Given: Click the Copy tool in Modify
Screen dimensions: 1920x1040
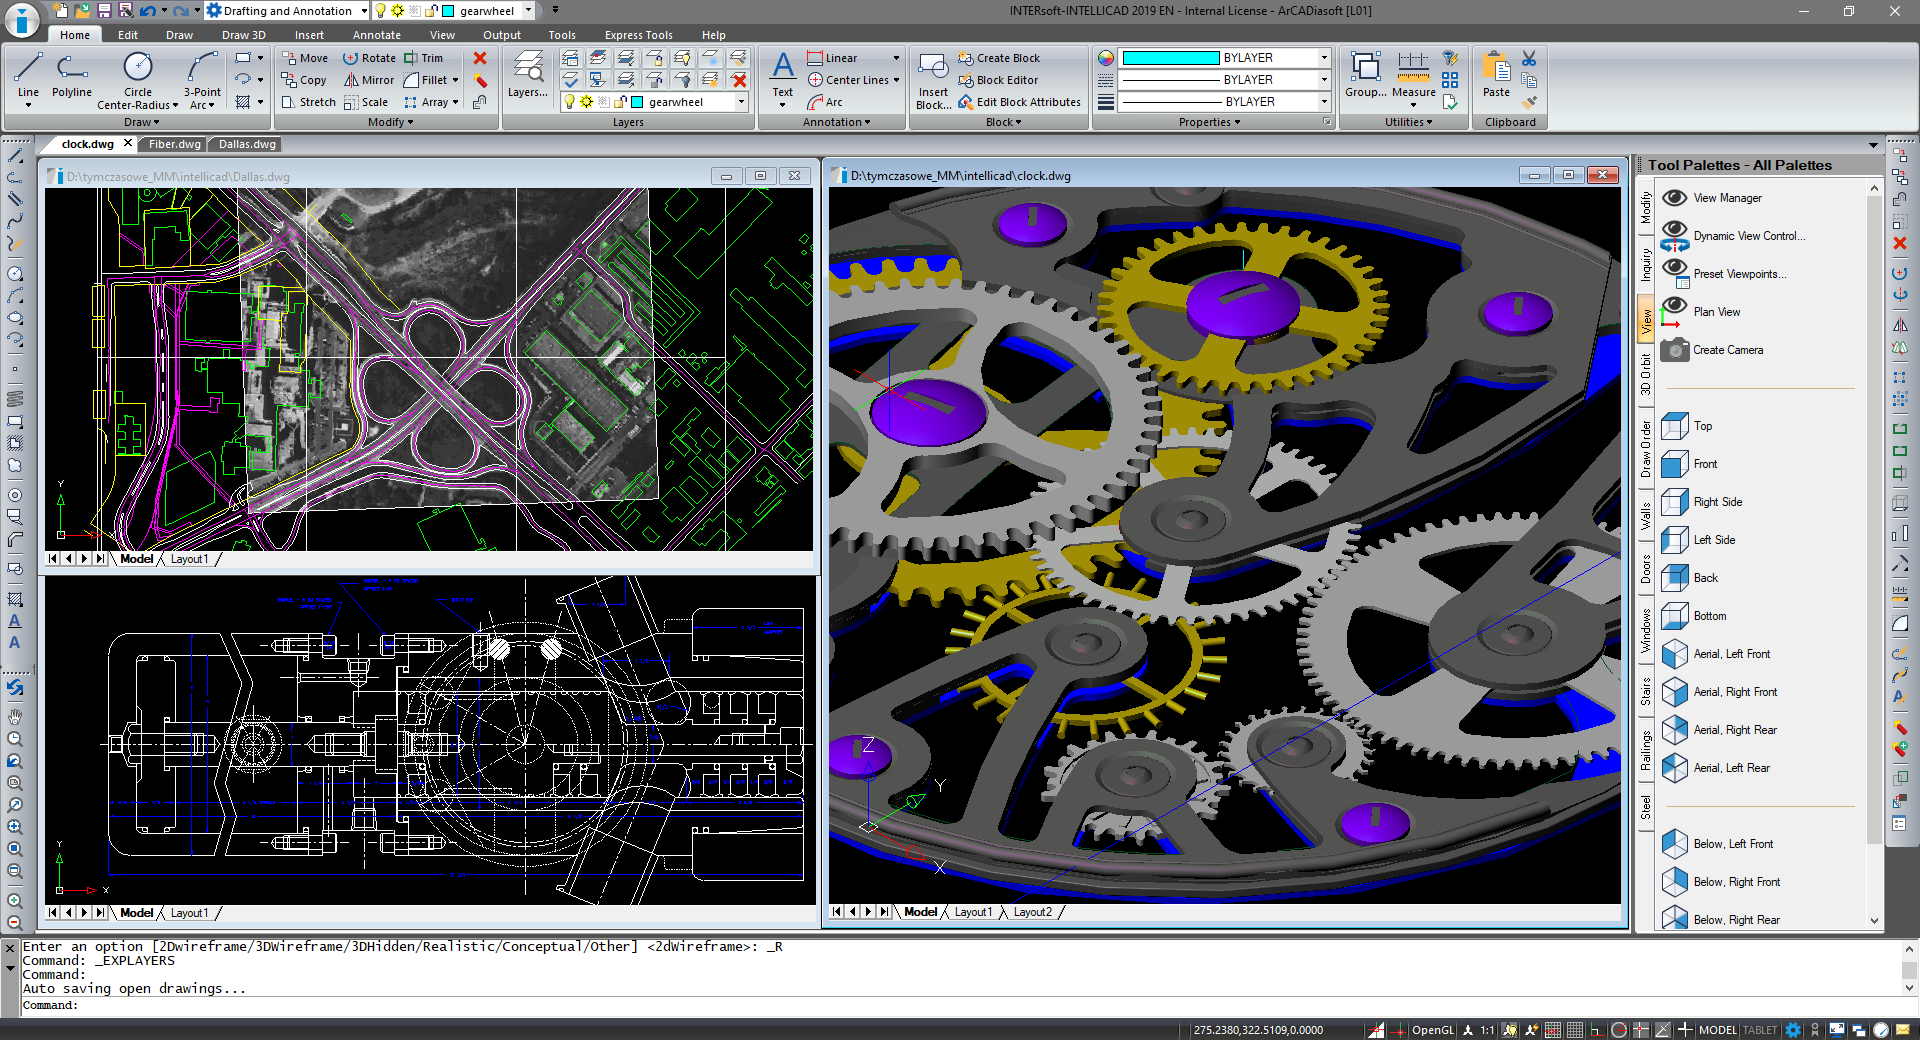Looking at the screenshot, I should [x=304, y=80].
